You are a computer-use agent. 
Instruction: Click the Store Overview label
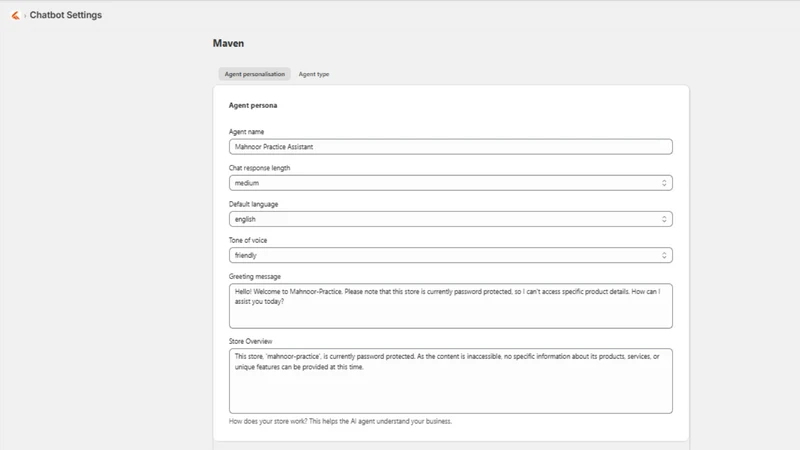[x=251, y=341]
